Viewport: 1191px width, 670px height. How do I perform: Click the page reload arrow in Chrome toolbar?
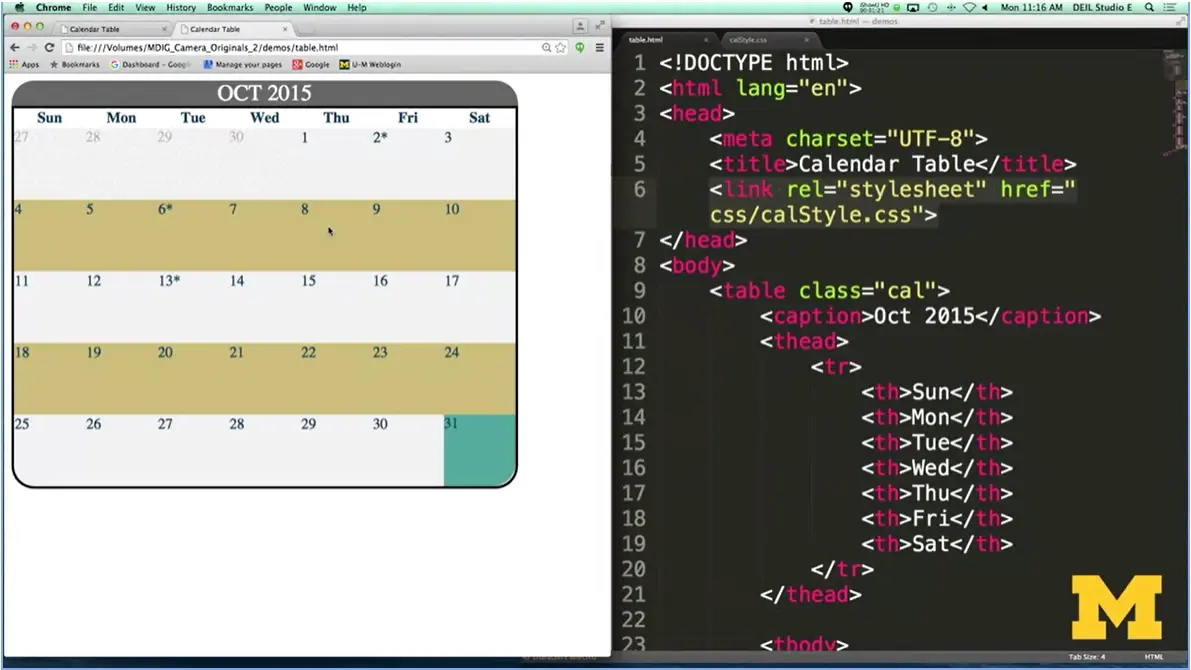pos(49,46)
